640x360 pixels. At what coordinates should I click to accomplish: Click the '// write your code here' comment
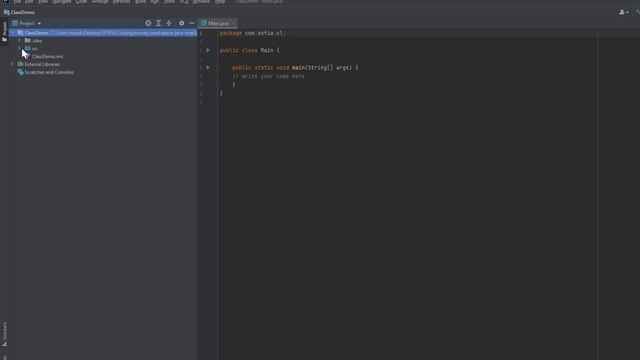tap(268, 76)
